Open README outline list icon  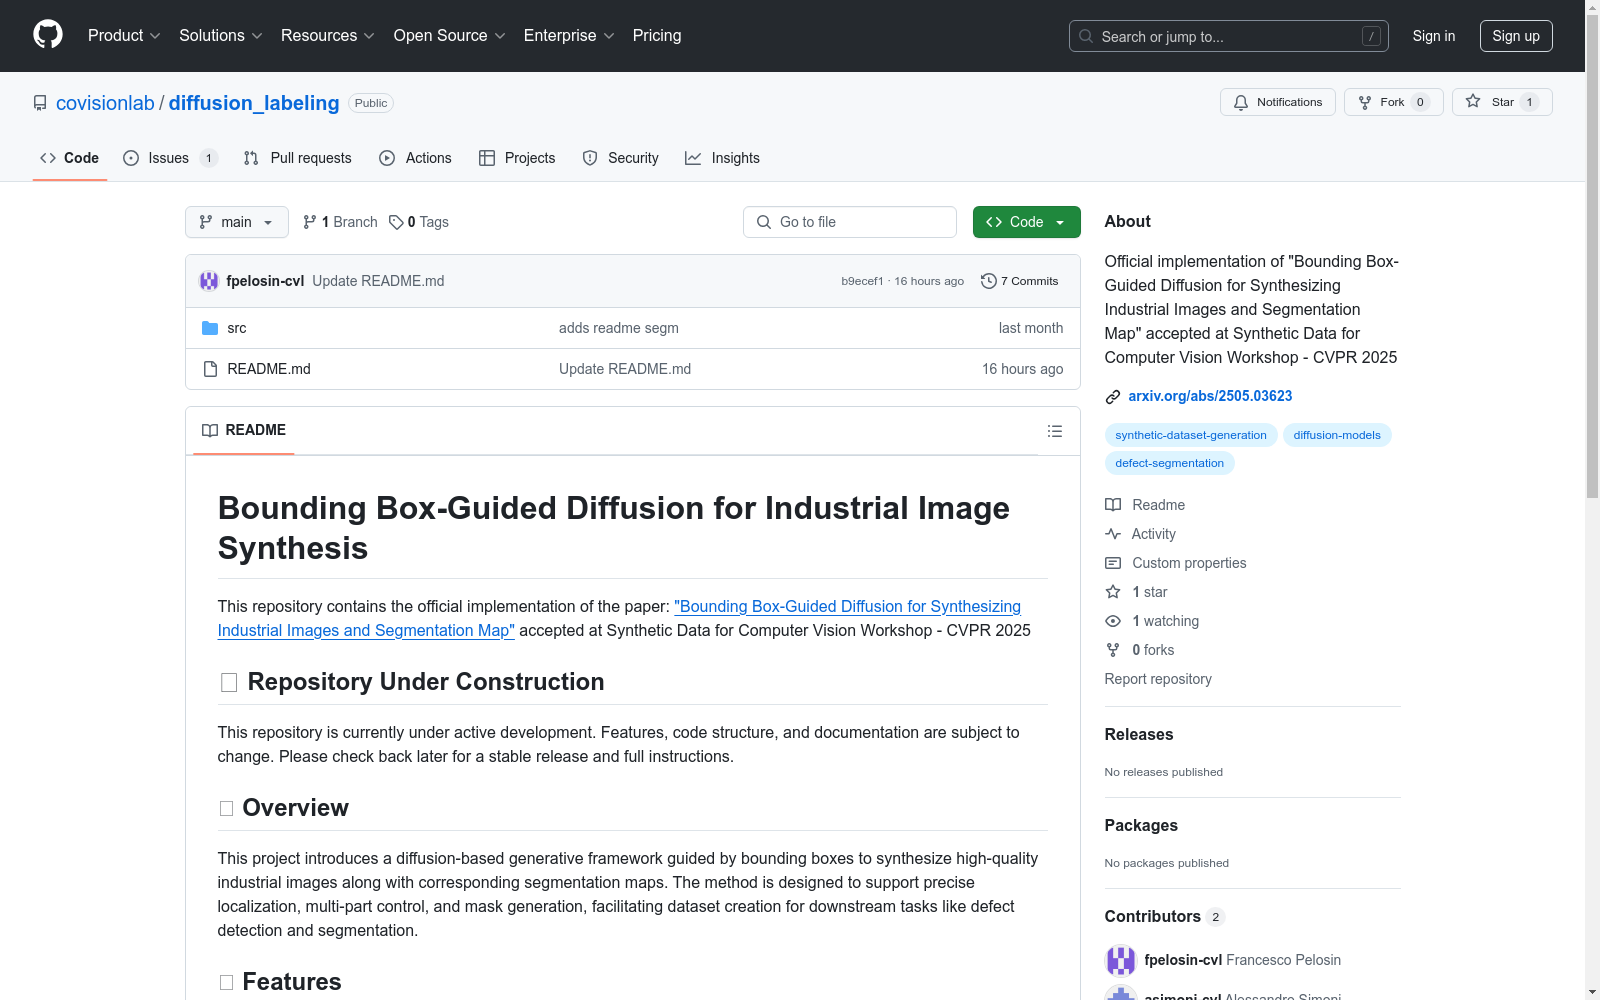tap(1054, 431)
